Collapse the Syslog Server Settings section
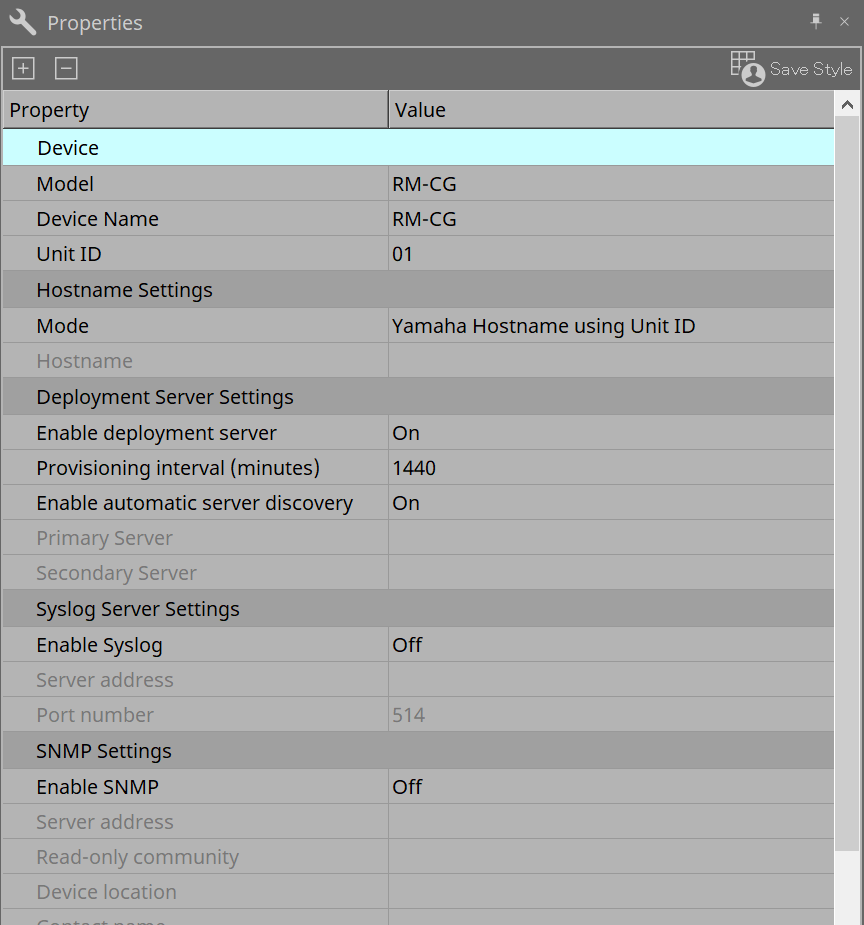This screenshot has height=925, width=864. pos(138,609)
